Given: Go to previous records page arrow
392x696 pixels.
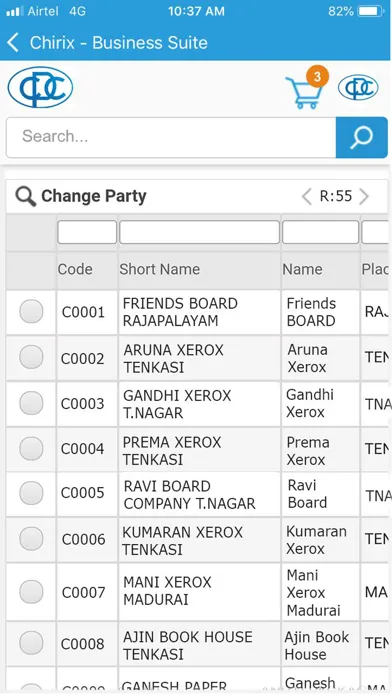Looking at the screenshot, I should click(x=307, y=196).
